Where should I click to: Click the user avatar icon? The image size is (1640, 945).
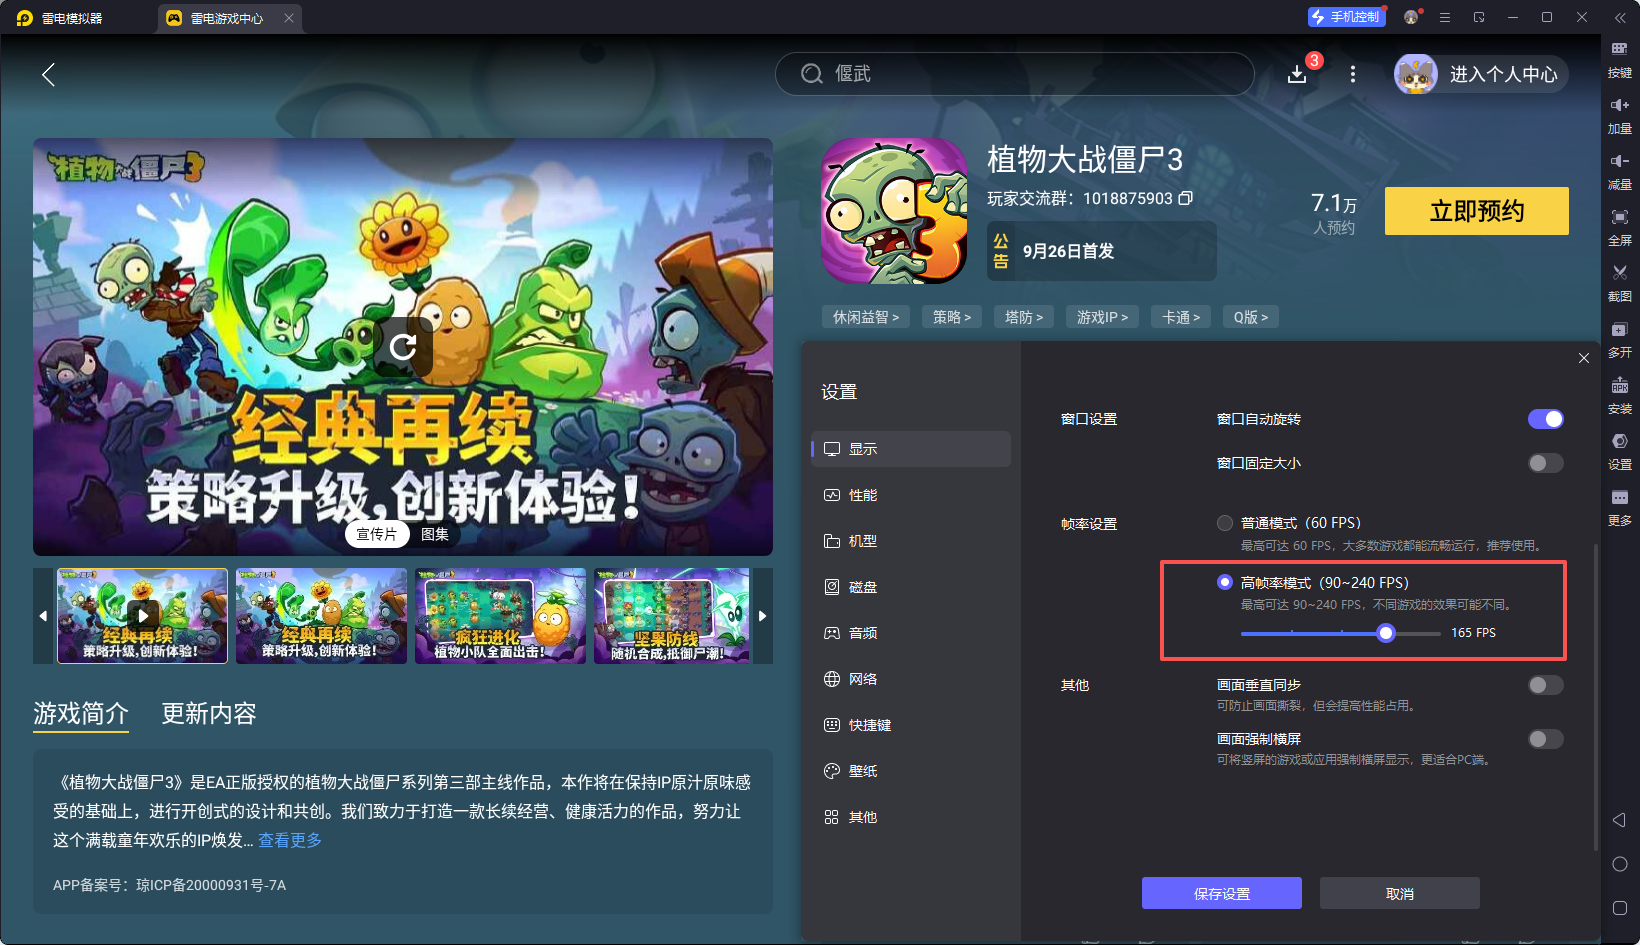click(x=1416, y=74)
